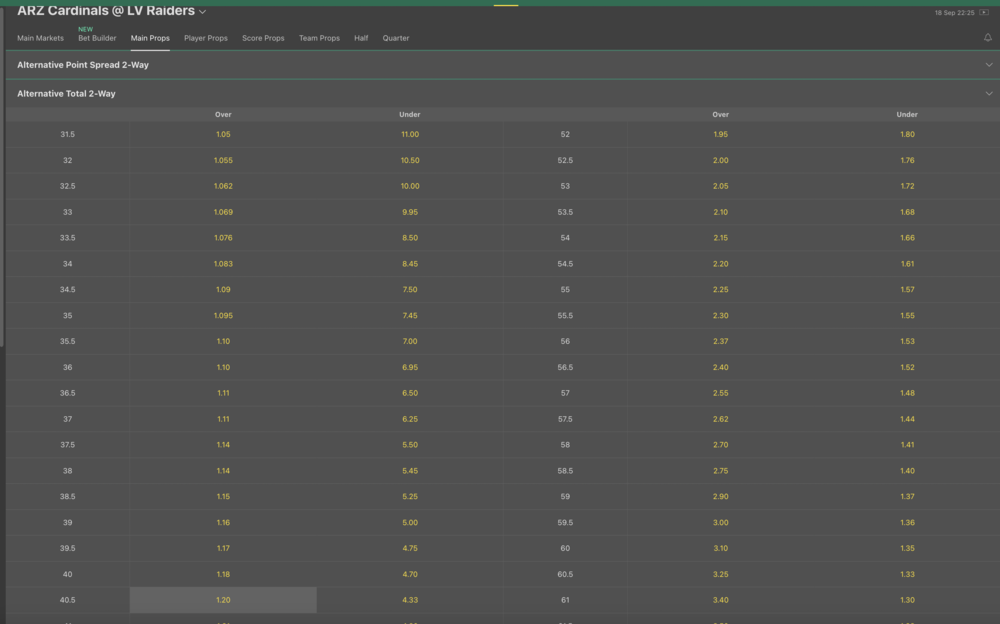Add Under 35 at odds 7.45

410,315
